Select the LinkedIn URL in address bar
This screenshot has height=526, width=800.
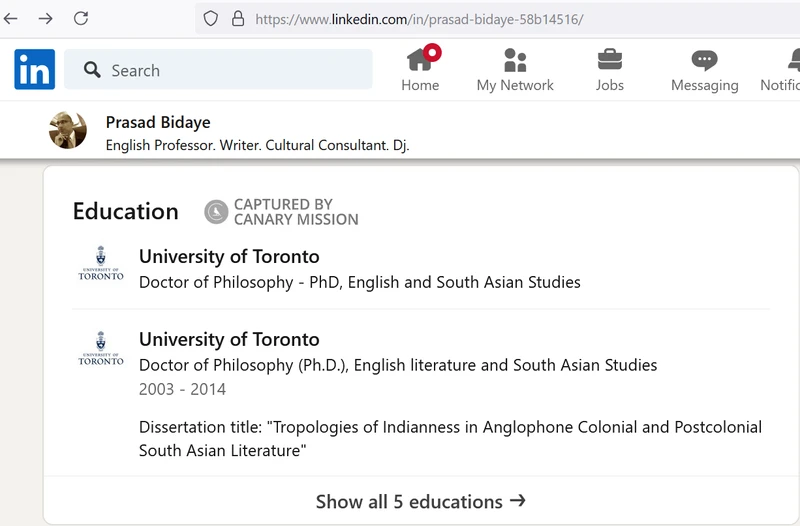tap(419, 19)
